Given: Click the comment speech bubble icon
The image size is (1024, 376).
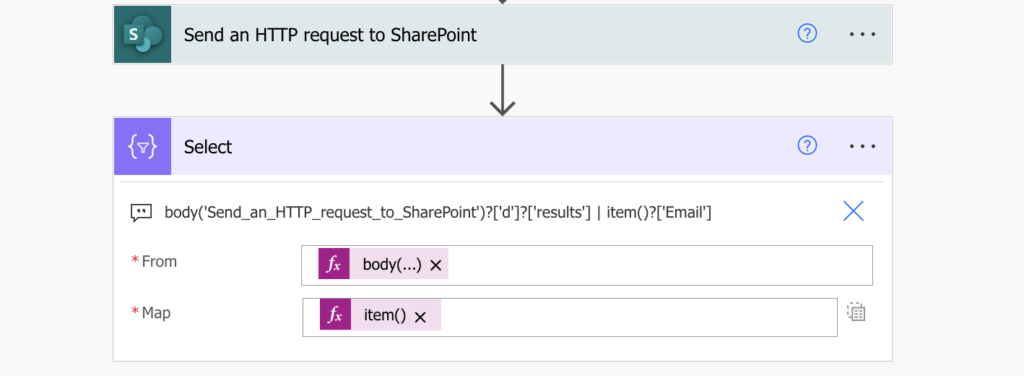Looking at the screenshot, I should coord(141,212).
